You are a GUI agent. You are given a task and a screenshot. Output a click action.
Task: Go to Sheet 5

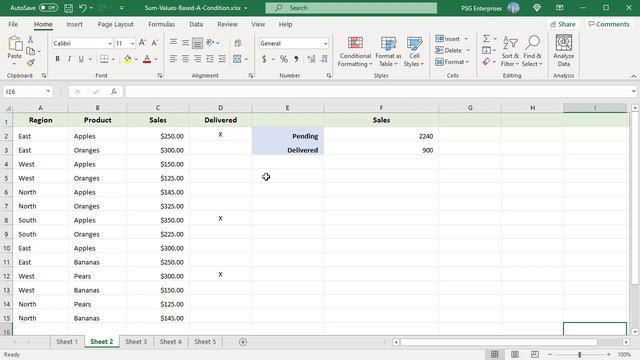205,342
